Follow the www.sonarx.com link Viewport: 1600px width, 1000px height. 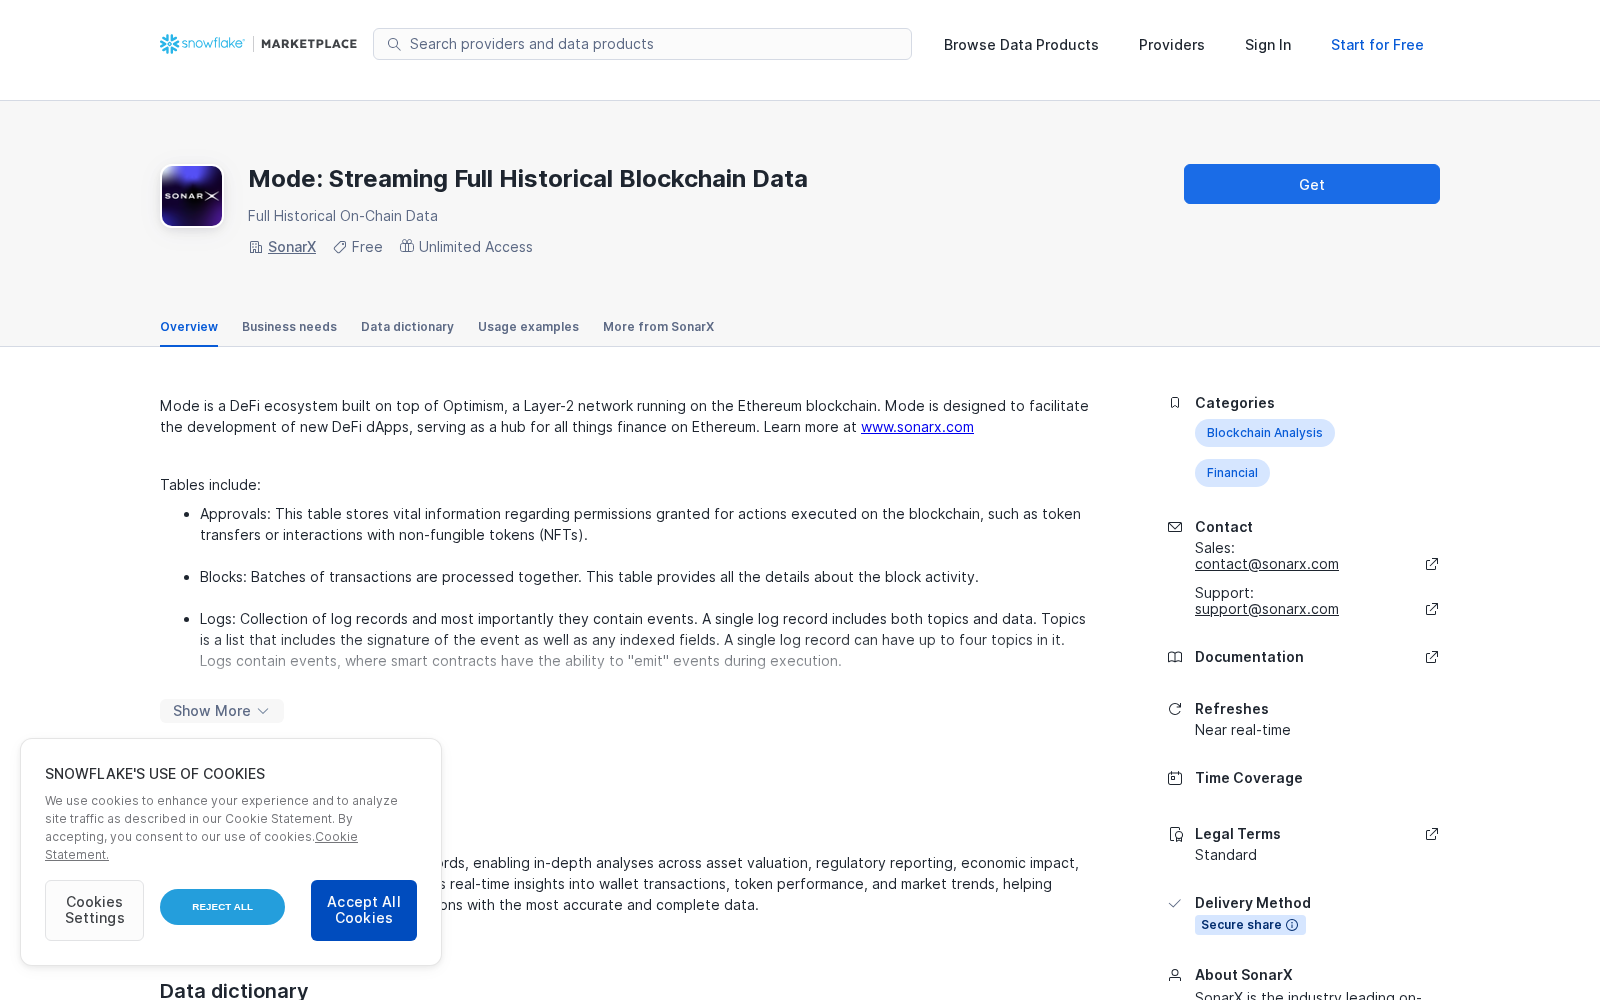[x=917, y=427]
